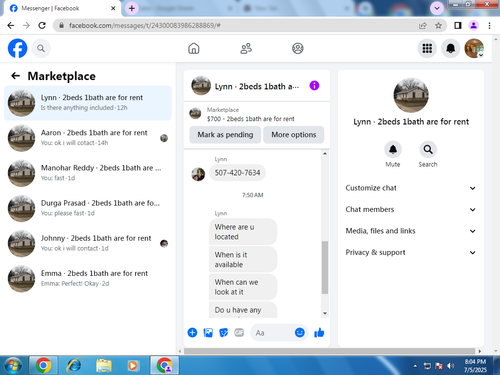
Task: Expand Customize chat section
Action: (411, 188)
